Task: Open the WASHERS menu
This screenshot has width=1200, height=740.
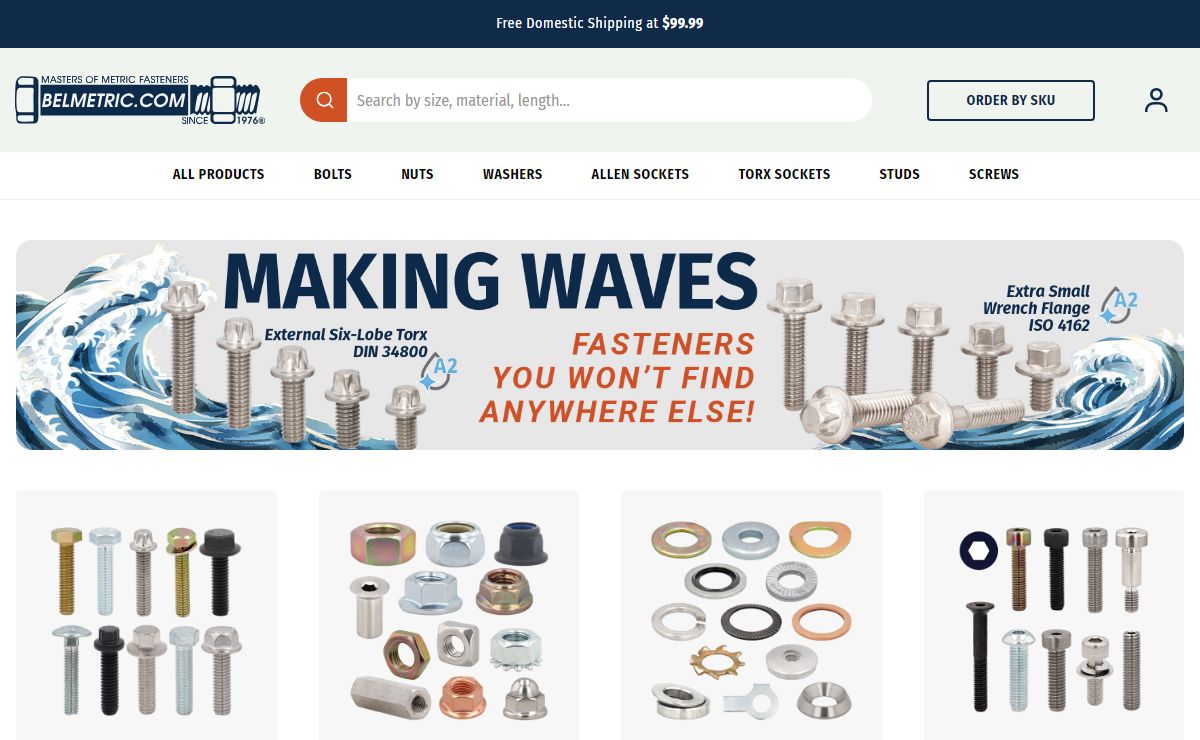Action: pos(512,174)
